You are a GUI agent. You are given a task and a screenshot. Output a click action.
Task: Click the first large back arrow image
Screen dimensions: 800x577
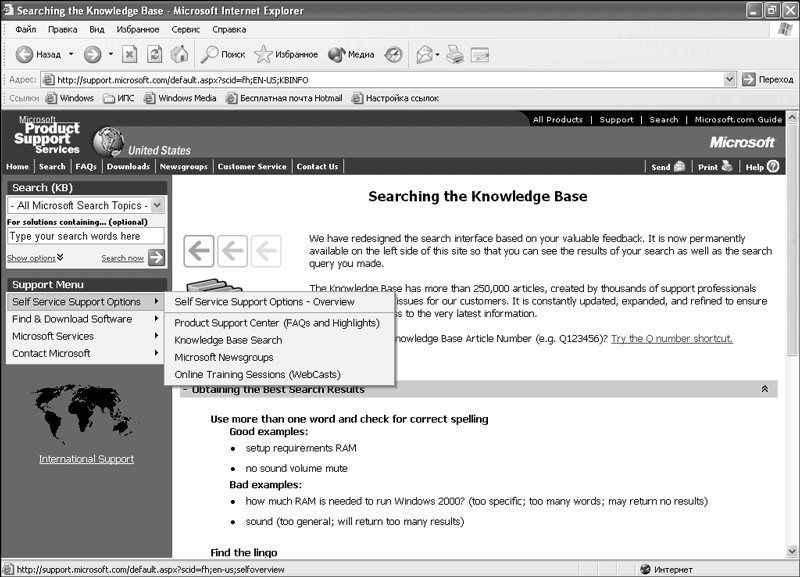pos(199,251)
